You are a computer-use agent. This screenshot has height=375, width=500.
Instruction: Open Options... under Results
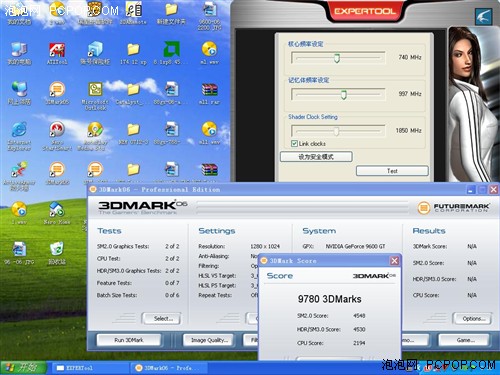[x=473, y=318]
